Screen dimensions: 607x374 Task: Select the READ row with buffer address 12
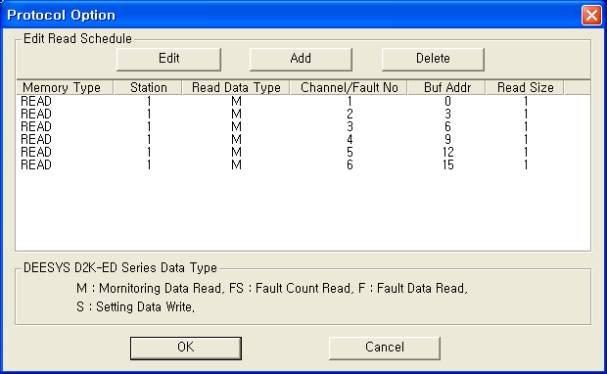[303, 153]
